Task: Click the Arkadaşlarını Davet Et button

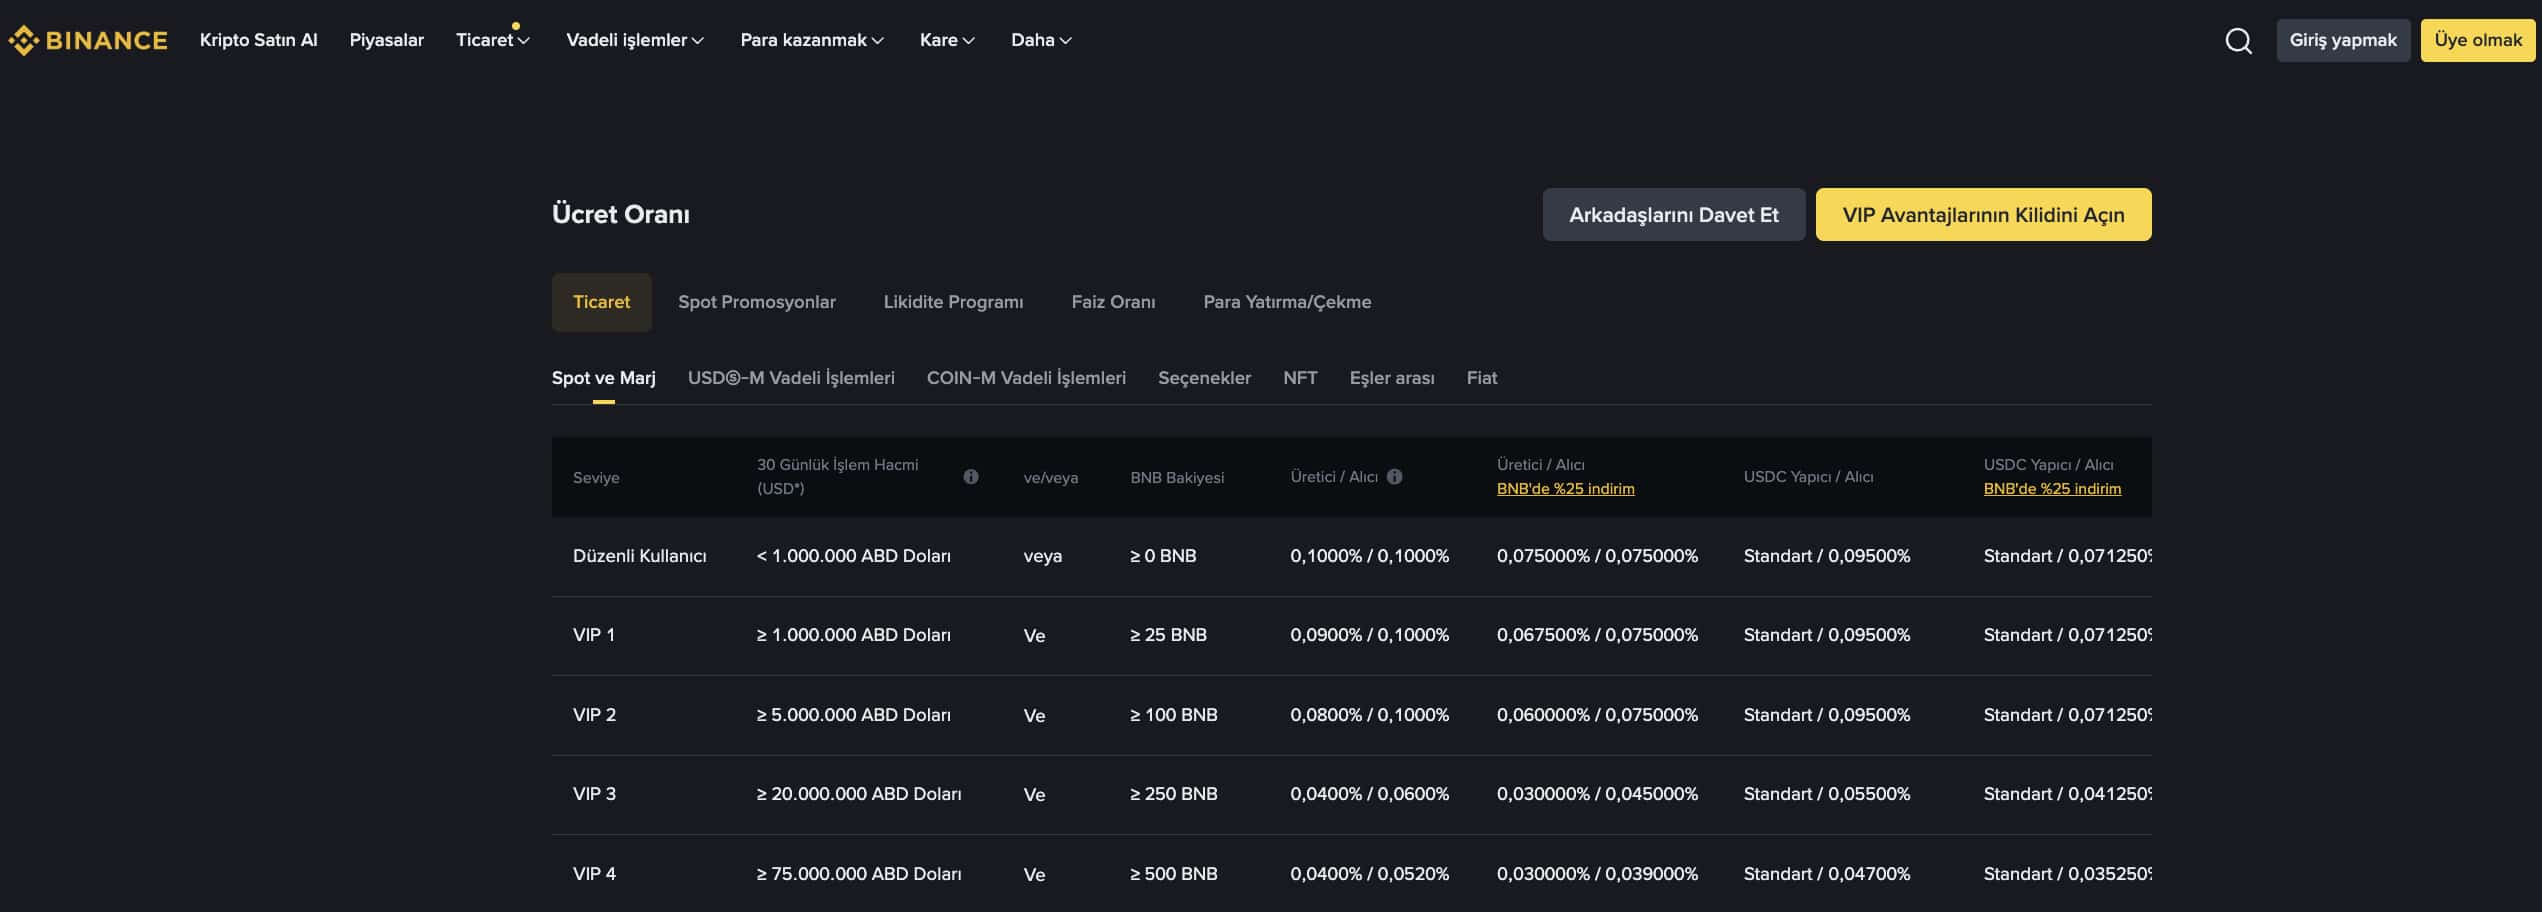Action: [x=1674, y=213]
